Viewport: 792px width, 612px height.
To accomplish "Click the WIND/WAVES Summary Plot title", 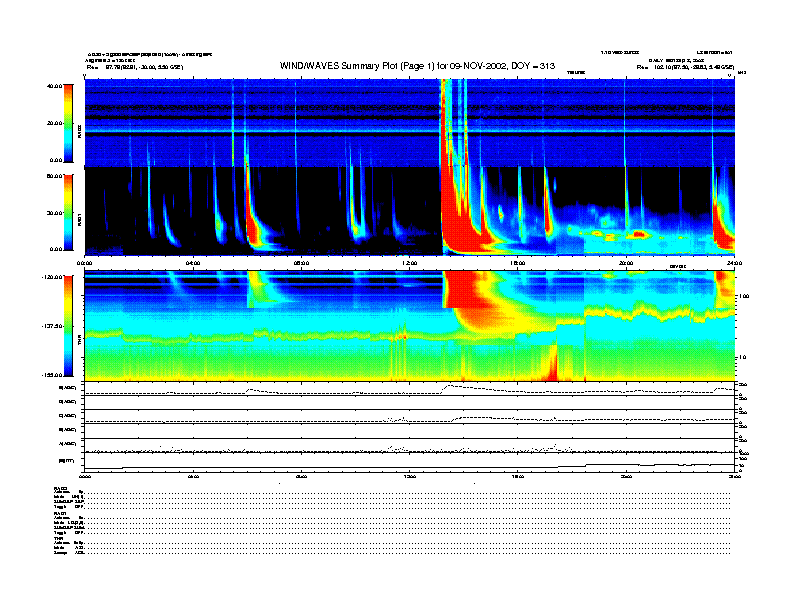I will click(417, 66).
